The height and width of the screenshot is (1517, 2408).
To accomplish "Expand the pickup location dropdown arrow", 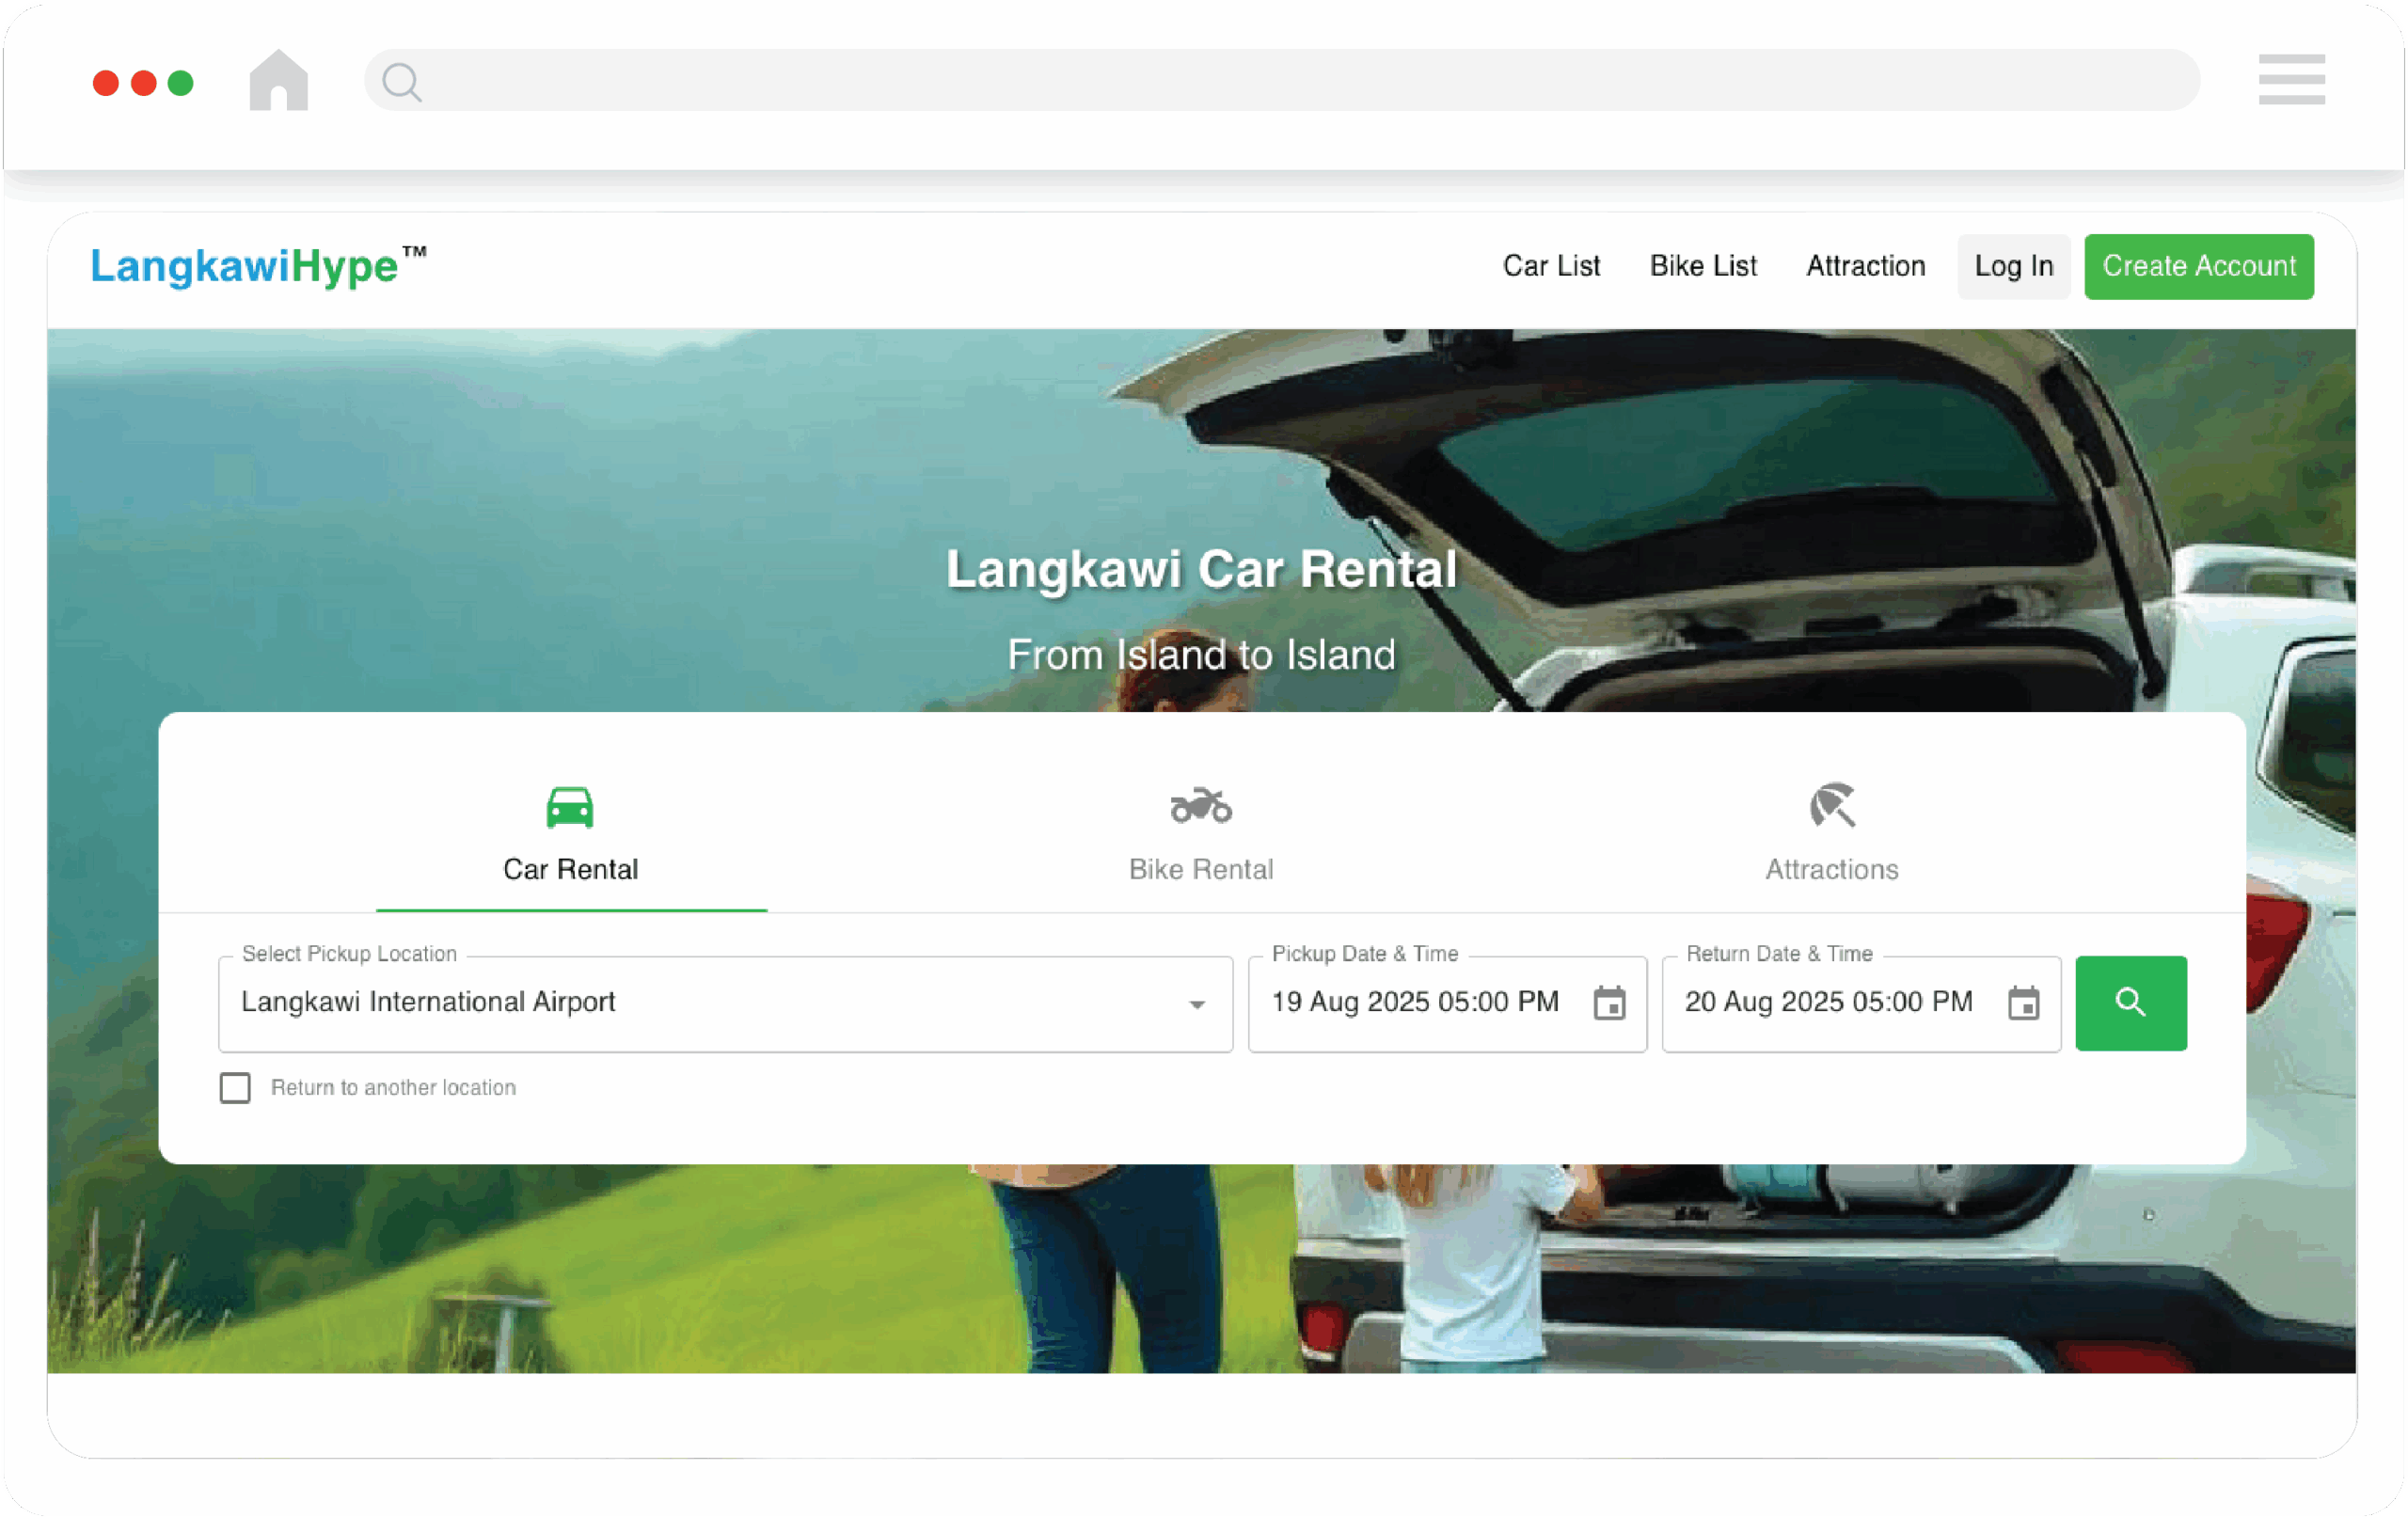I will (1196, 1004).
